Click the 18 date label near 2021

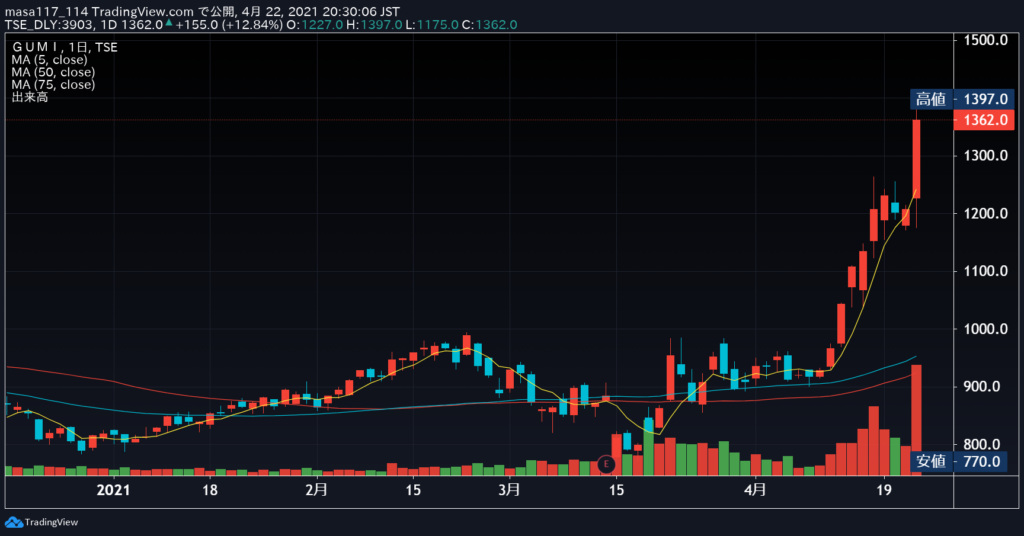pos(210,490)
